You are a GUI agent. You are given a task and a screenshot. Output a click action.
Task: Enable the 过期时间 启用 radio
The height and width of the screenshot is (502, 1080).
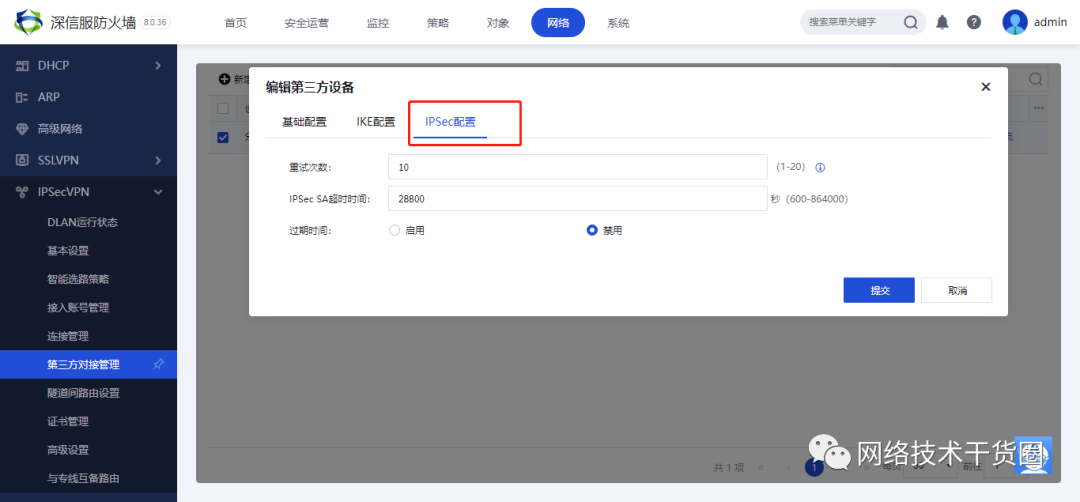pos(395,231)
